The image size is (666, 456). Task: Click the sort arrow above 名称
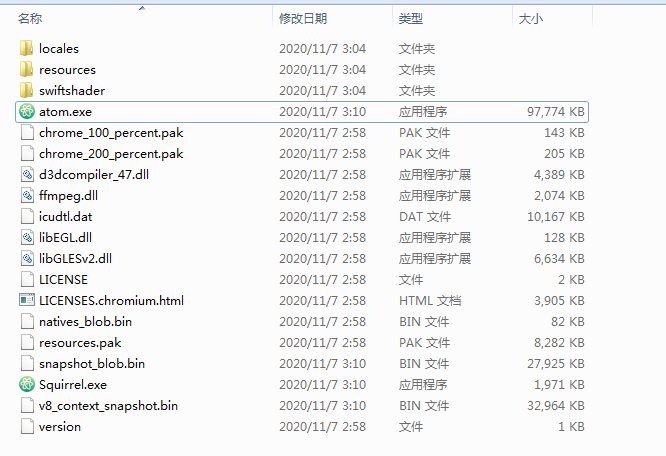(x=142, y=8)
